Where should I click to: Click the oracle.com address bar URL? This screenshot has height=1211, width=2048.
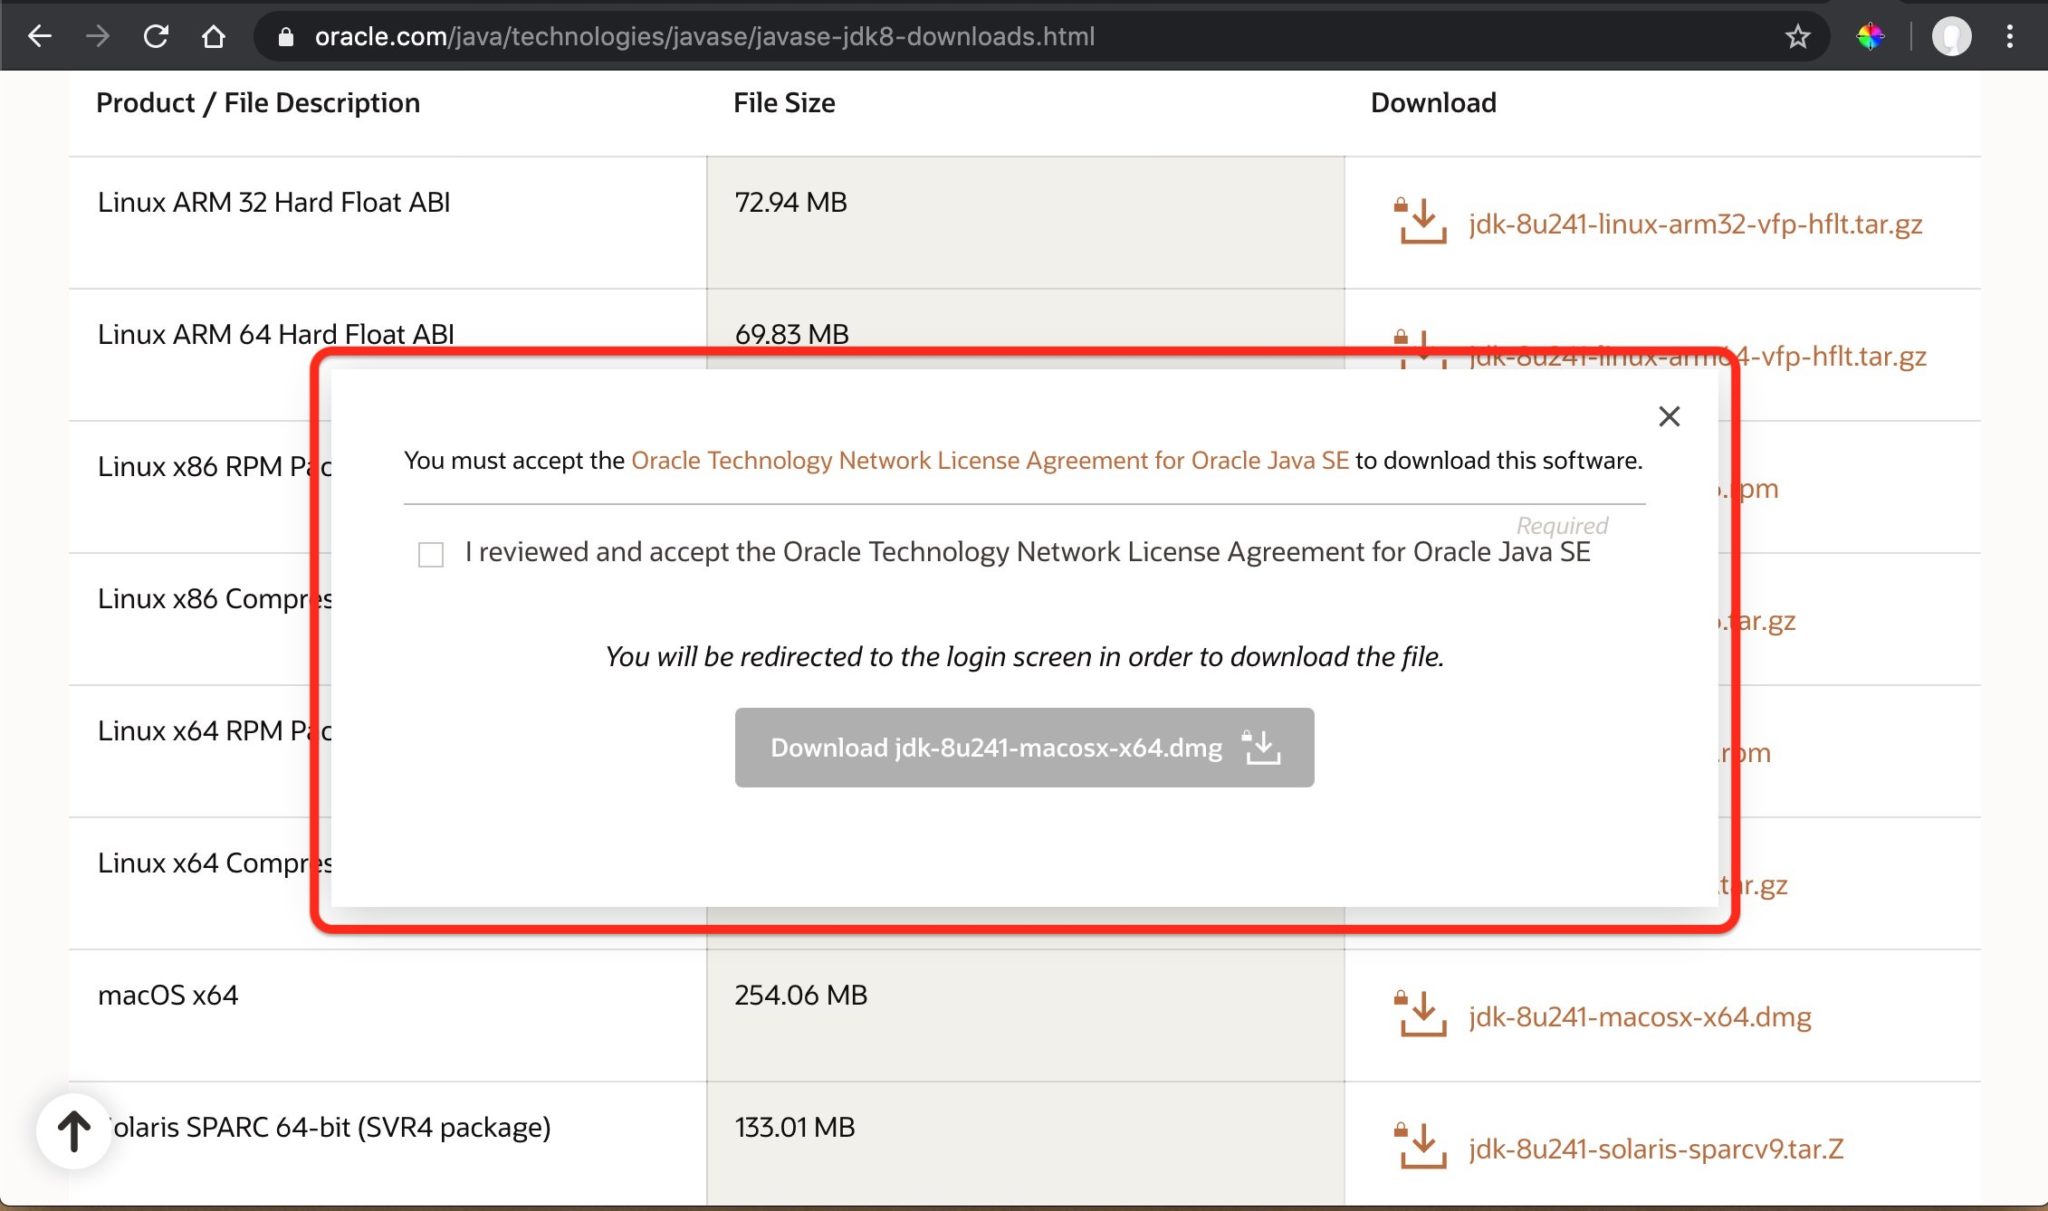point(704,37)
